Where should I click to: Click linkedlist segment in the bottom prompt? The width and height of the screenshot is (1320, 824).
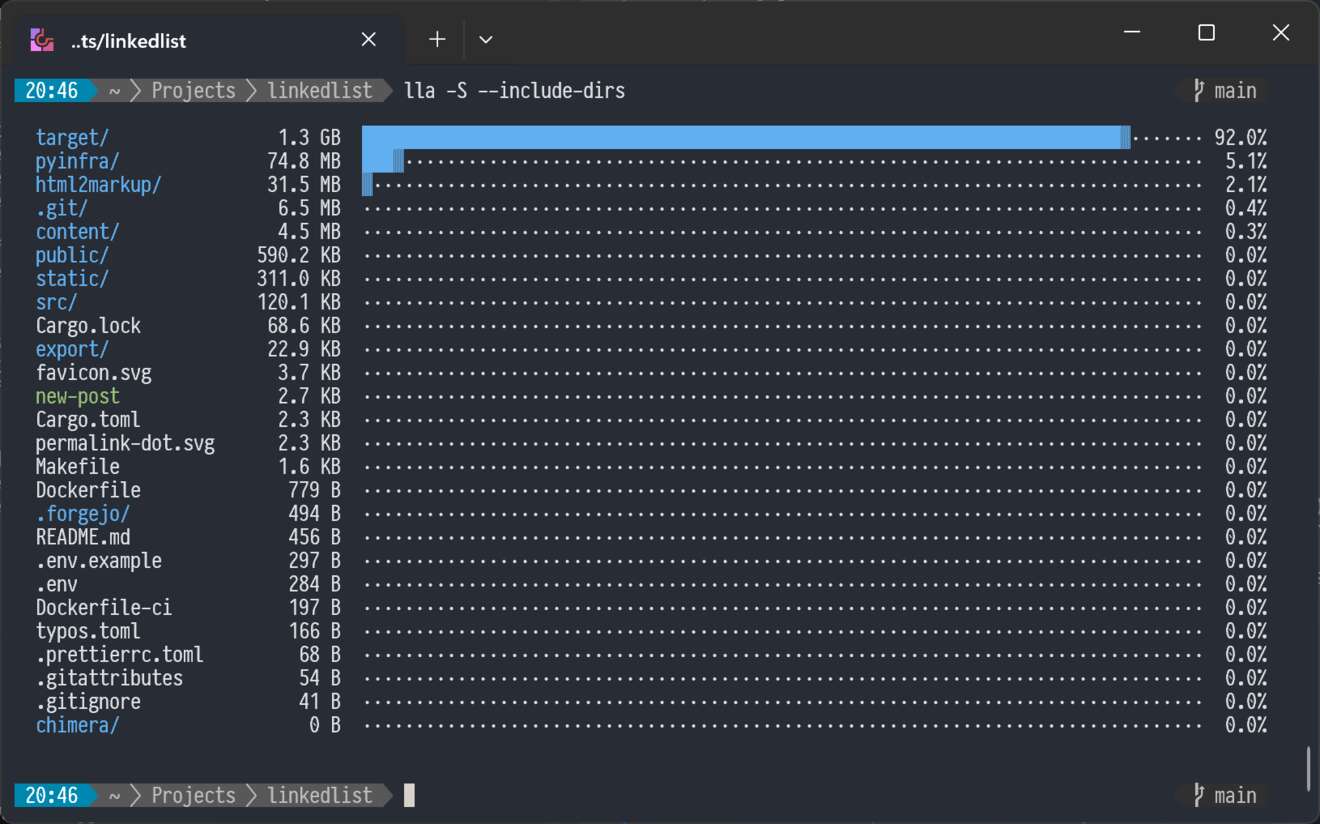[319, 796]
